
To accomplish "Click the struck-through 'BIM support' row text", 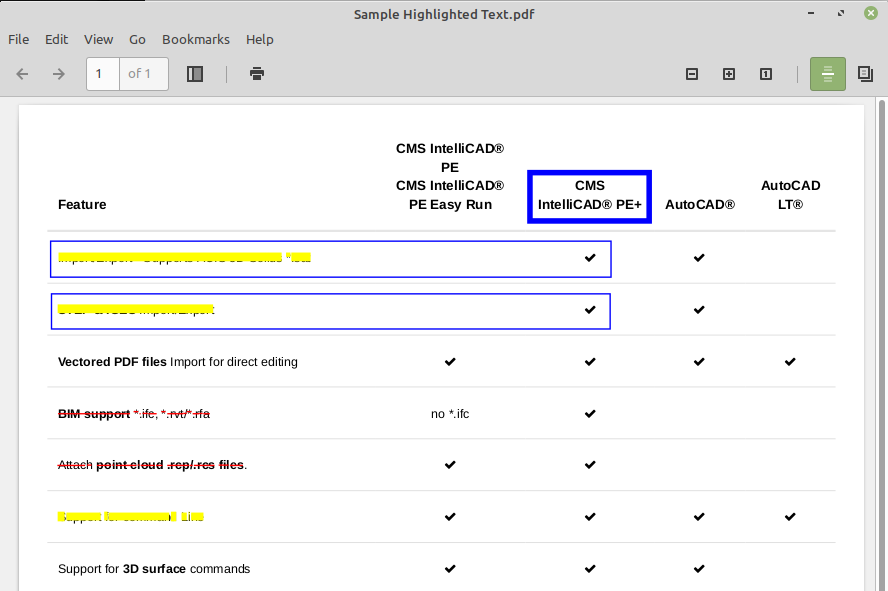I will (x=134, y=414).
